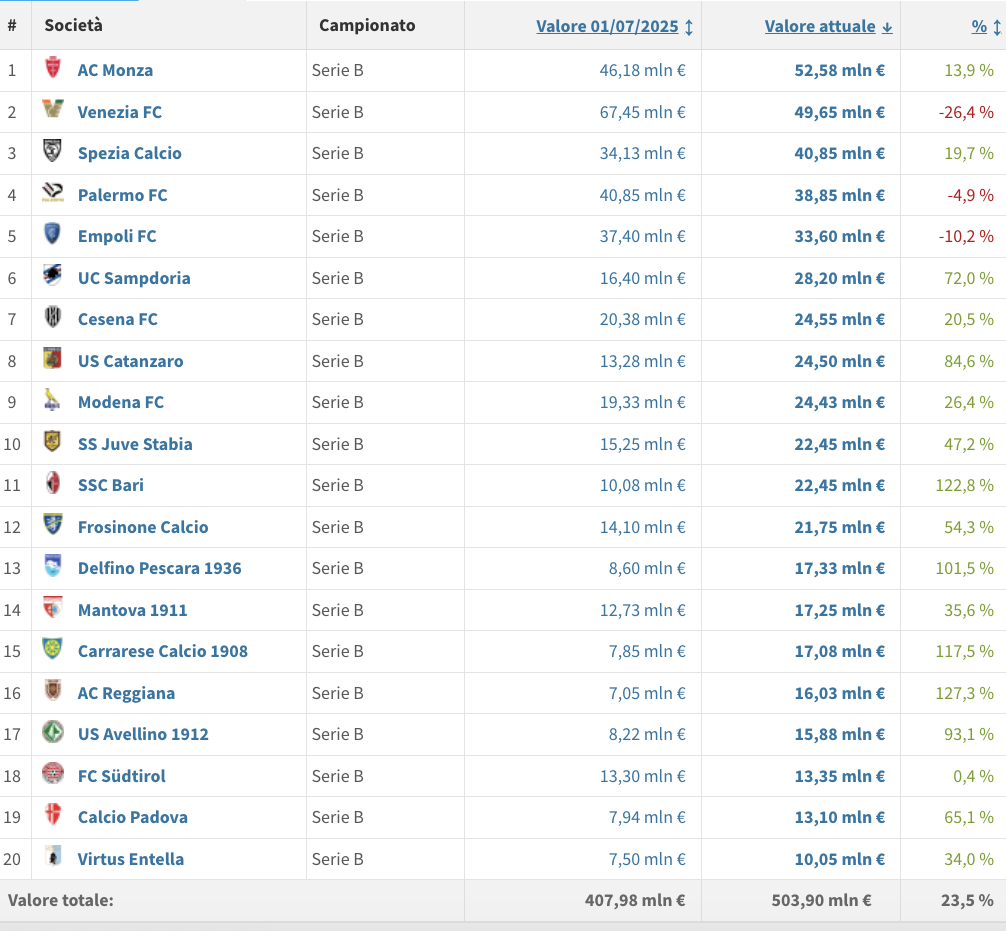Select the Virtus Entella club name
Screen dimensions: 1006x931
coord(130,859)
